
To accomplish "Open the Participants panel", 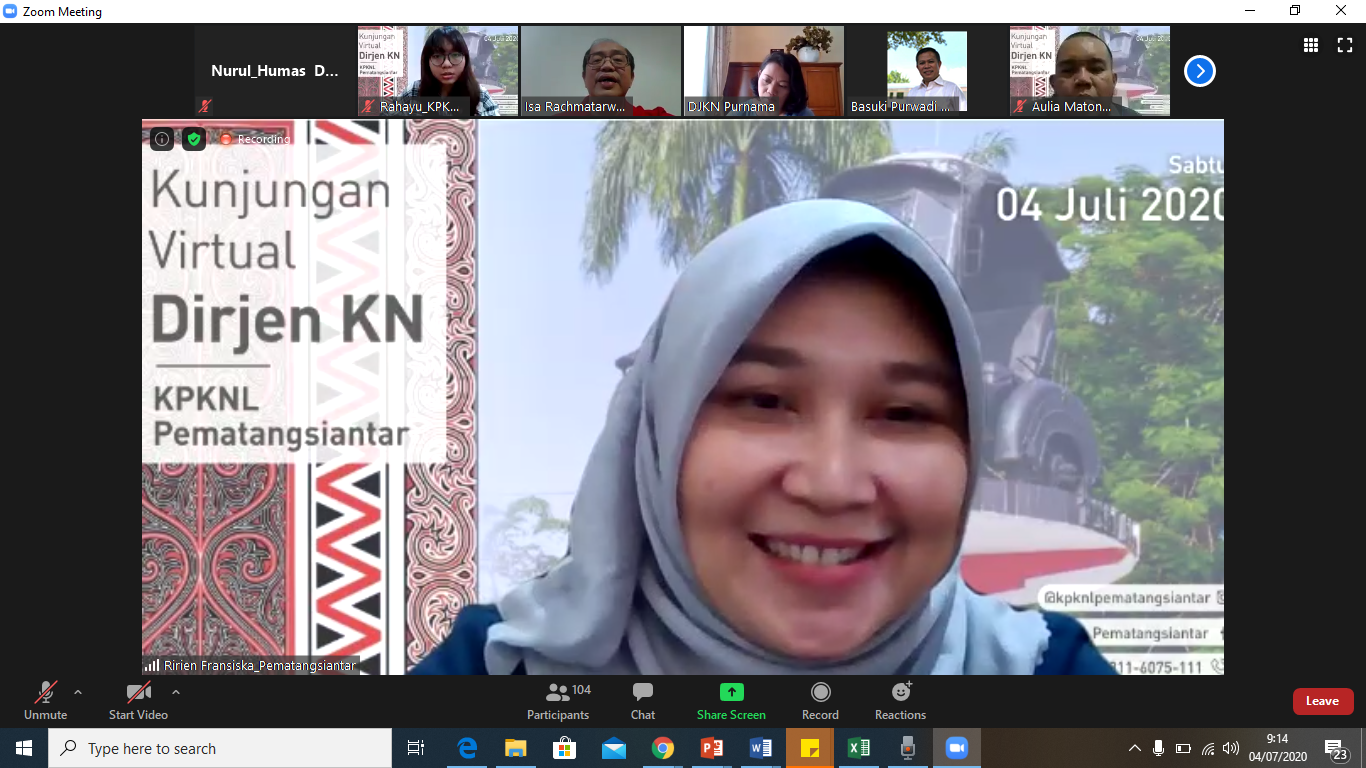I will pos(558,700).
